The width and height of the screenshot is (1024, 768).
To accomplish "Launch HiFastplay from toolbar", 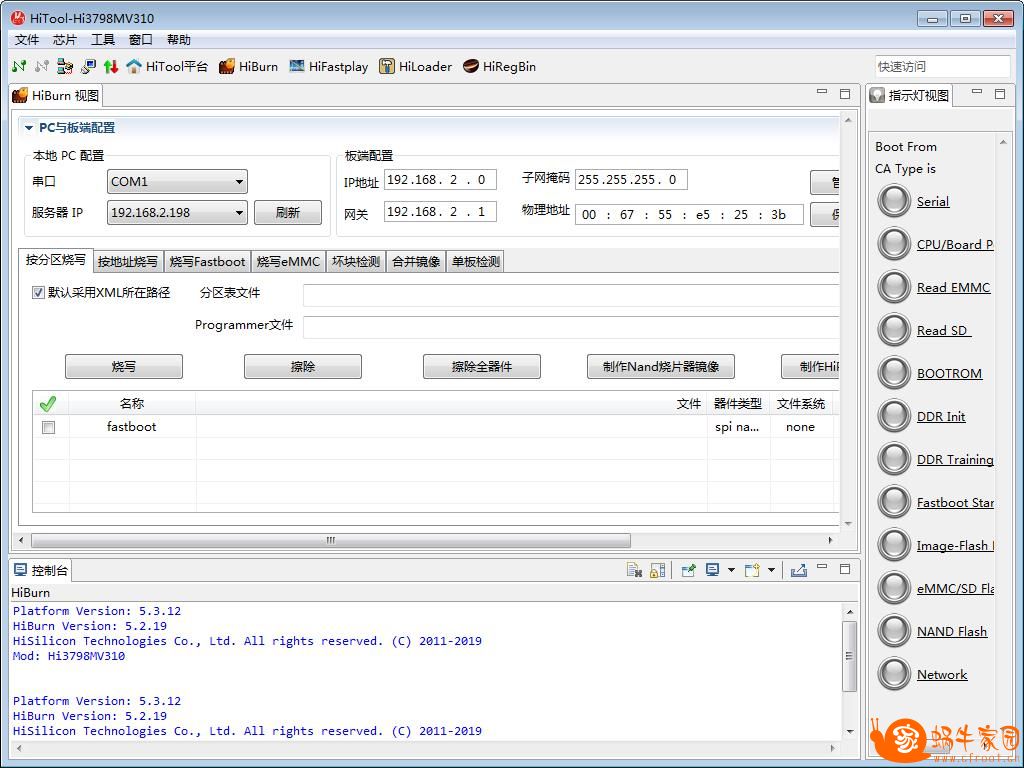I will point(328,66).
